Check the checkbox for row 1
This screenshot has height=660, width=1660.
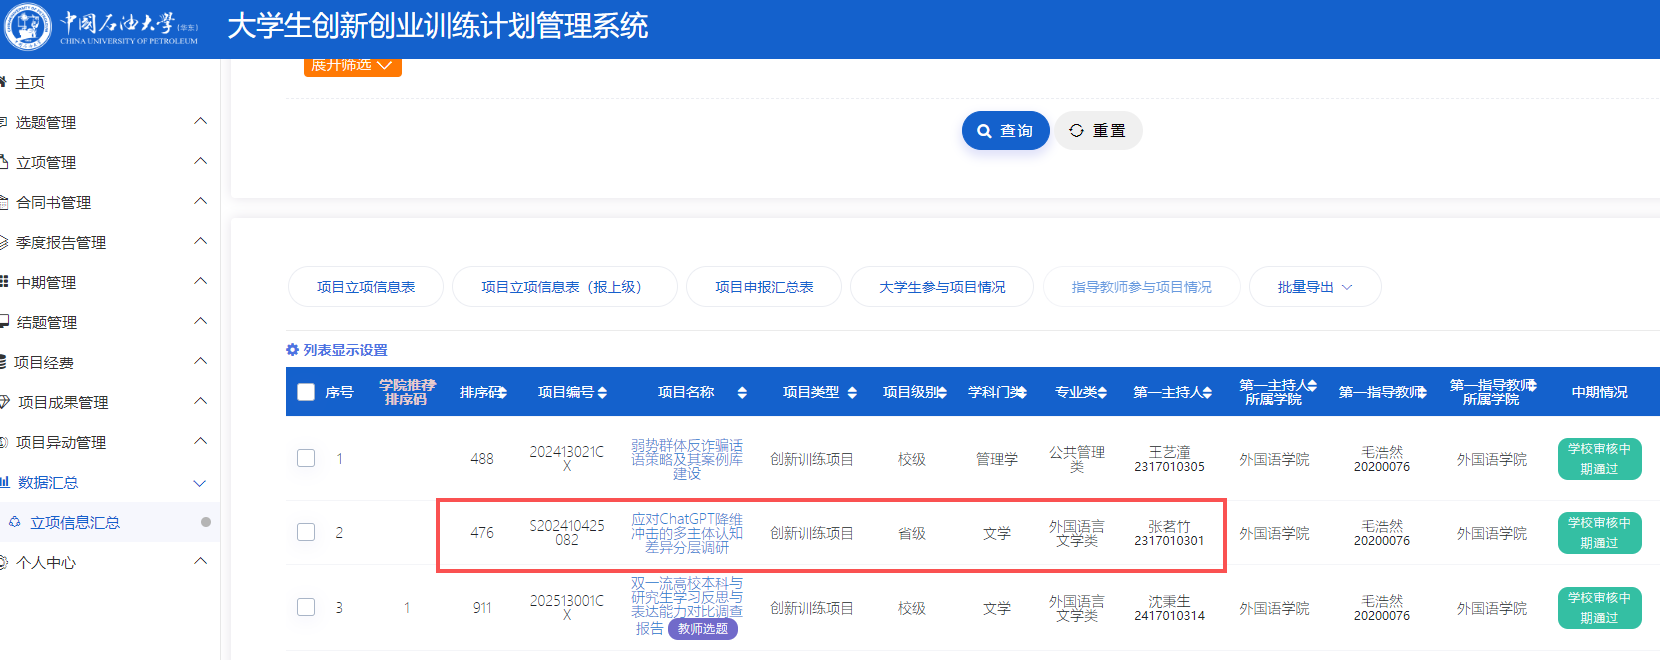tap(306, 458)
